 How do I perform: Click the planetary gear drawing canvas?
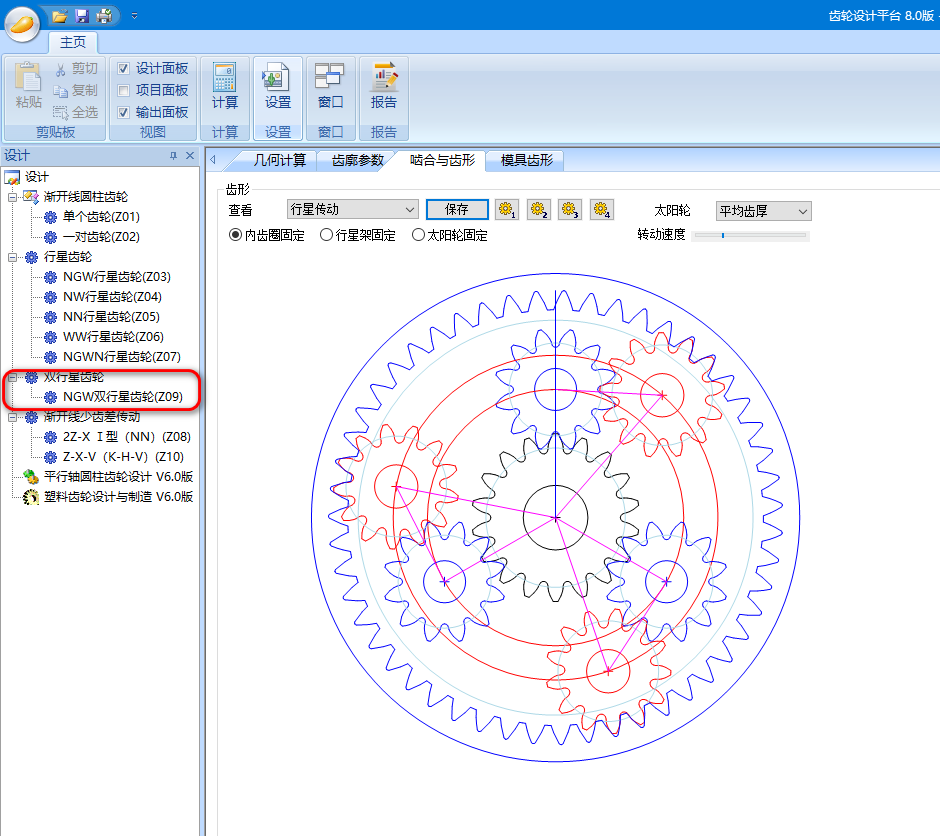[x=556, y=518]
